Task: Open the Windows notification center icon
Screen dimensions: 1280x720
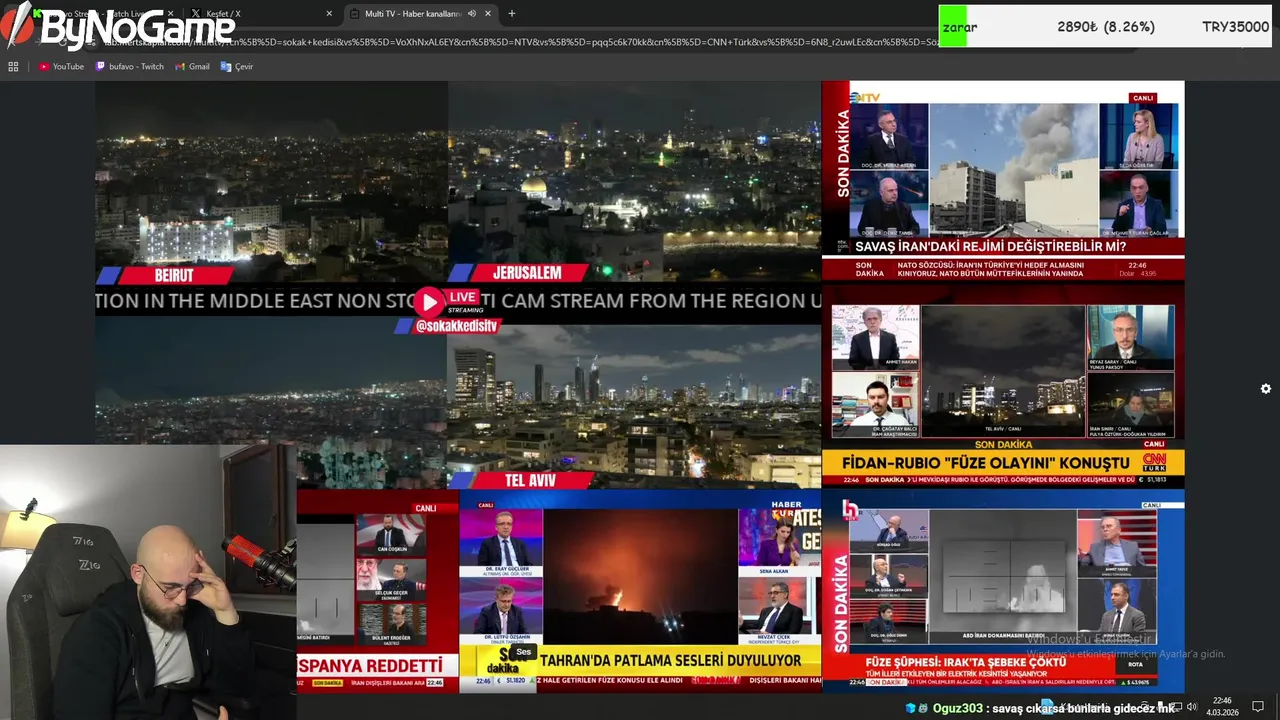Action: [x=1258, y=707]
